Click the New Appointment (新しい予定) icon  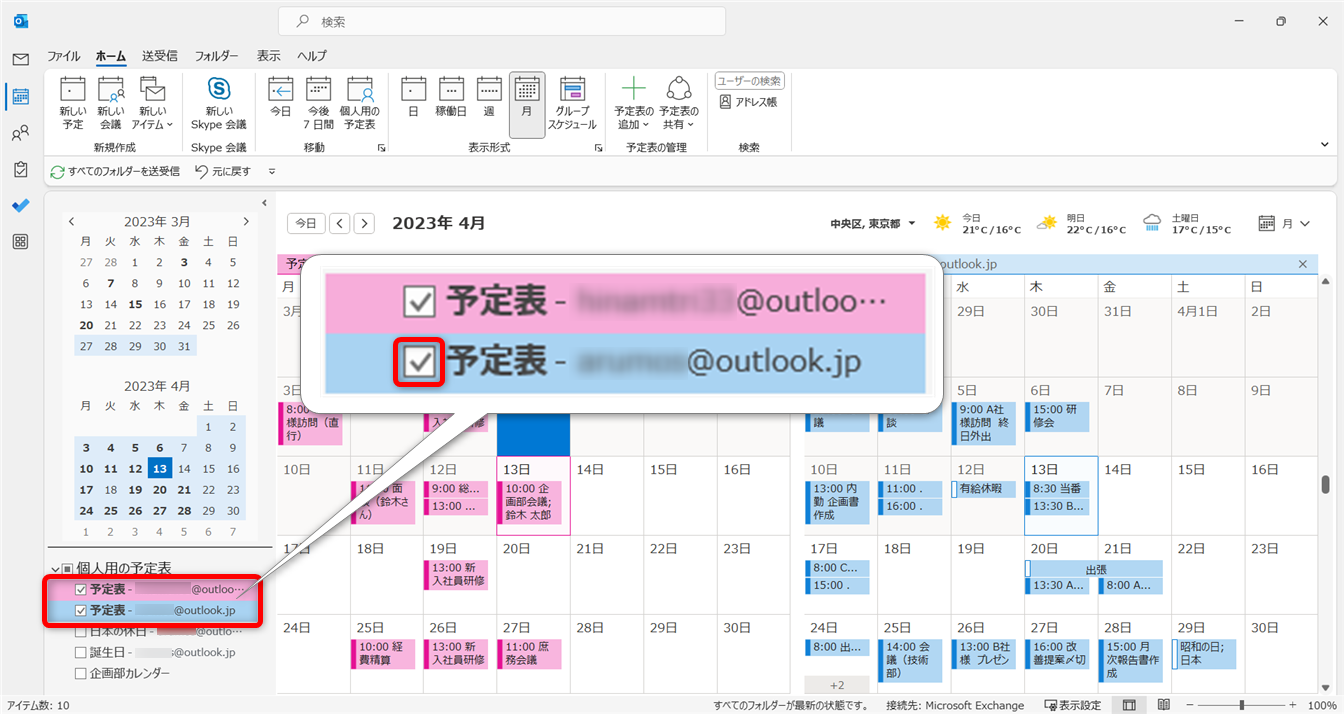click(x=73, y=104)
